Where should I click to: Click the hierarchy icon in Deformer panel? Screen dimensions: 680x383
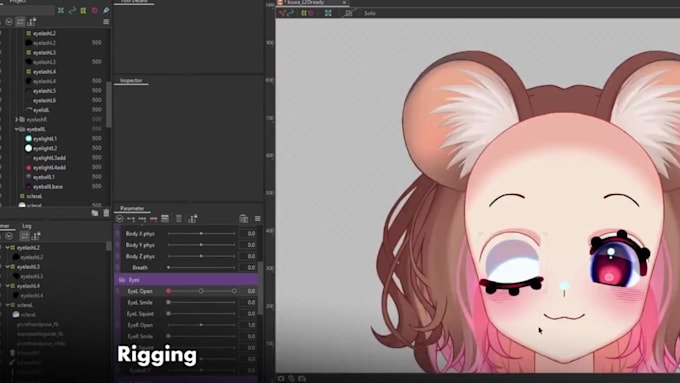(x=36, y=236)
